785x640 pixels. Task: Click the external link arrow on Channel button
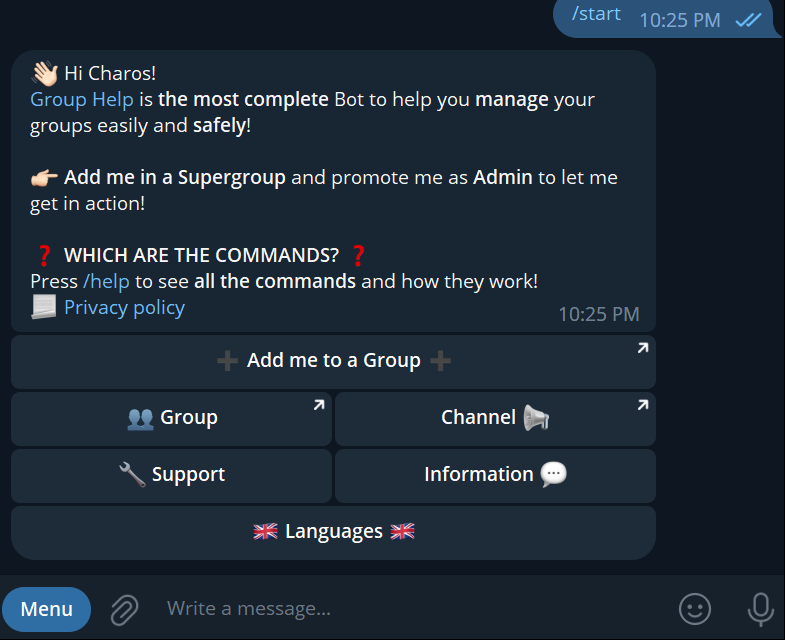click(x=643, y=405)
